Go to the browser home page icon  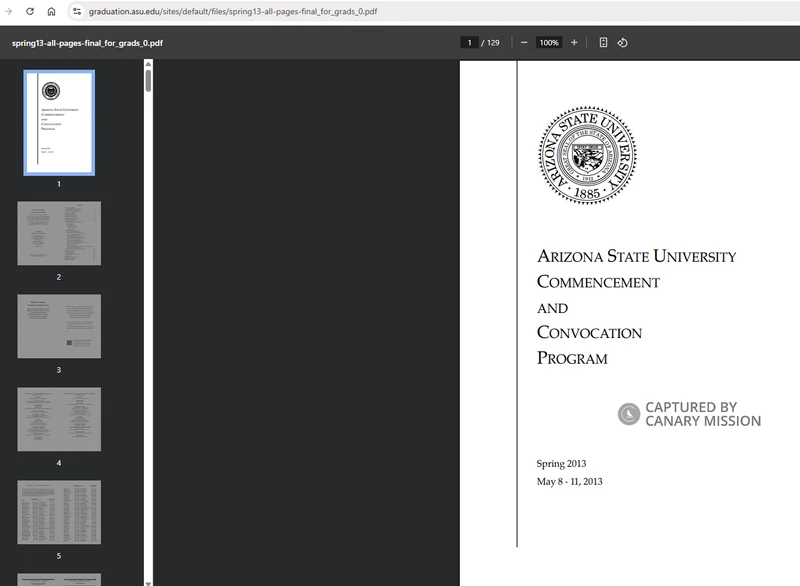click(52, 11)
